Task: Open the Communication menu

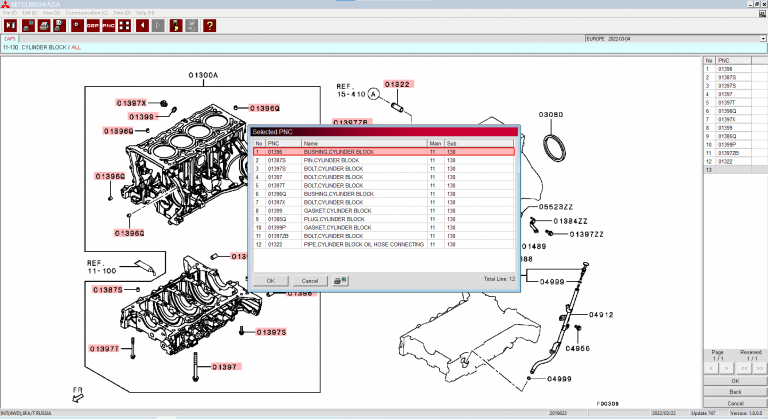Action: point(88,13)
